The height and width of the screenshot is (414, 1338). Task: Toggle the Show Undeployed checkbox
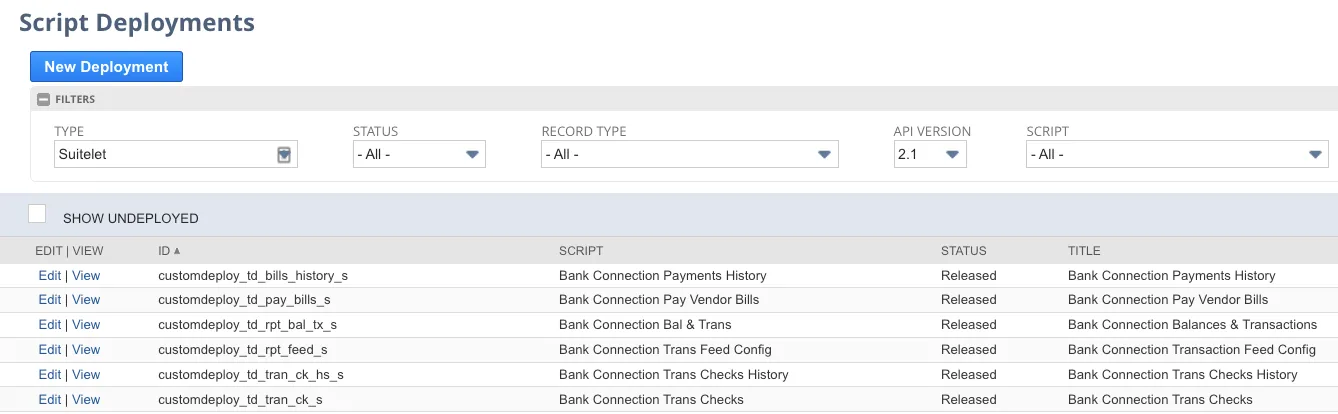[x=37, y=213]
